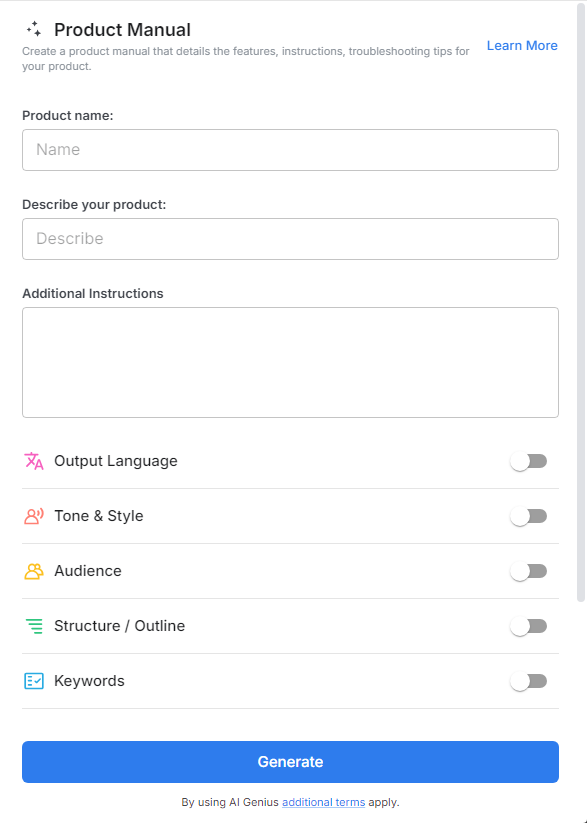Click the sparkle AI icon next to Product Manual
This screenshot has width=587, height=823.
[33, 29]
